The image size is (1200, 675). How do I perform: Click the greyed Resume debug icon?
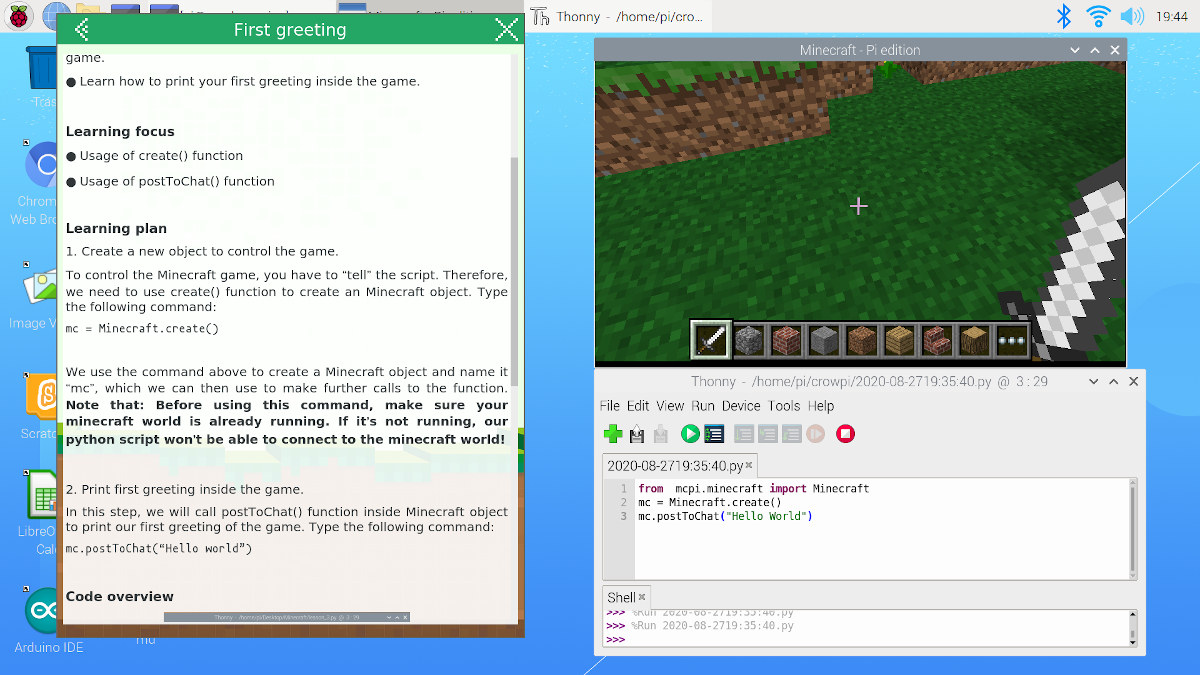[x=816, y=434]
